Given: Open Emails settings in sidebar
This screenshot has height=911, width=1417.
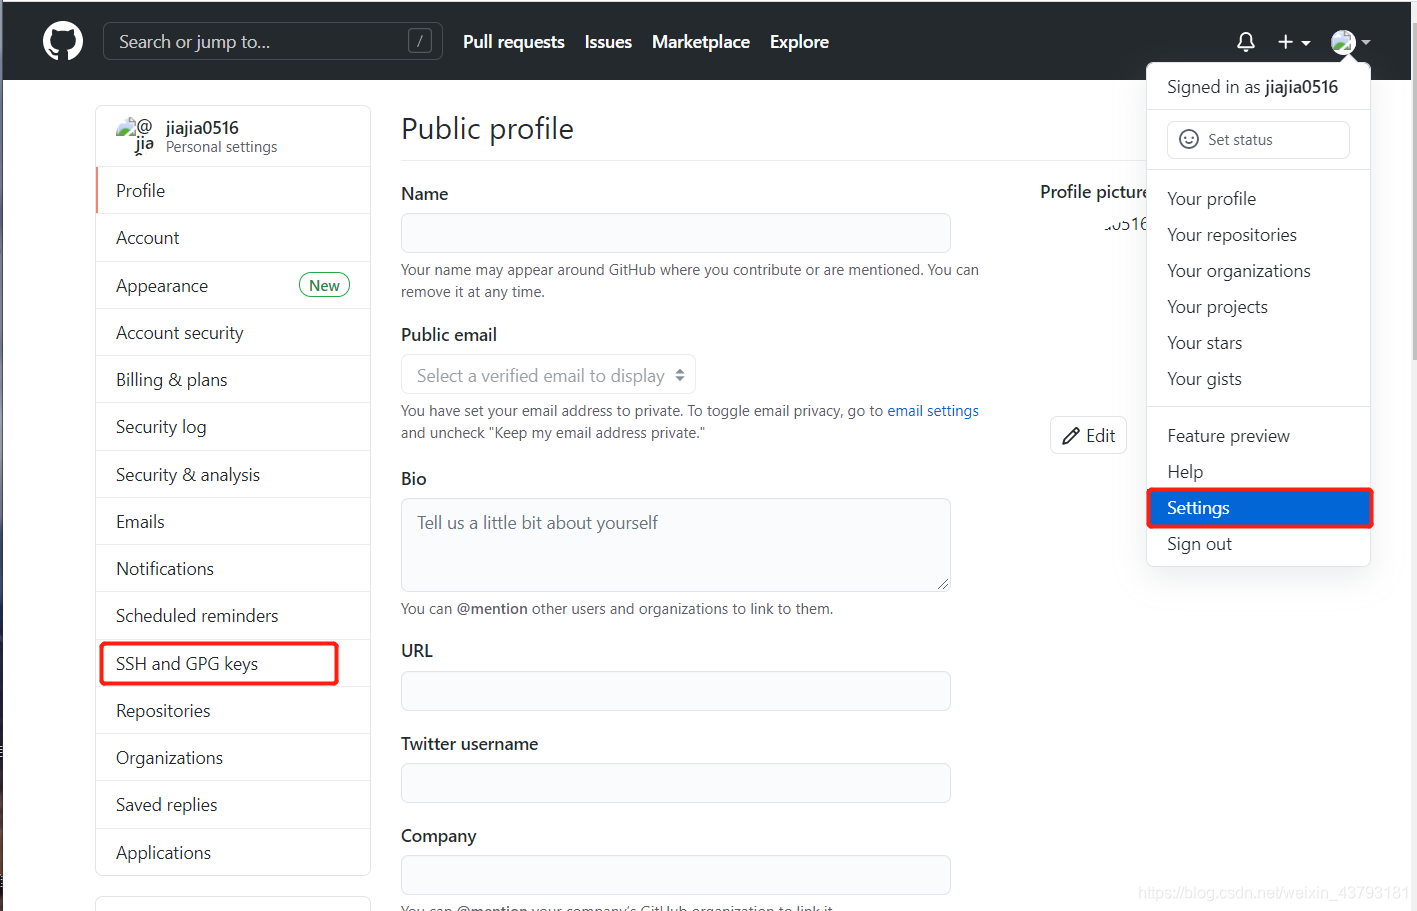Looking at the screenshot, I should pos(233,521).
